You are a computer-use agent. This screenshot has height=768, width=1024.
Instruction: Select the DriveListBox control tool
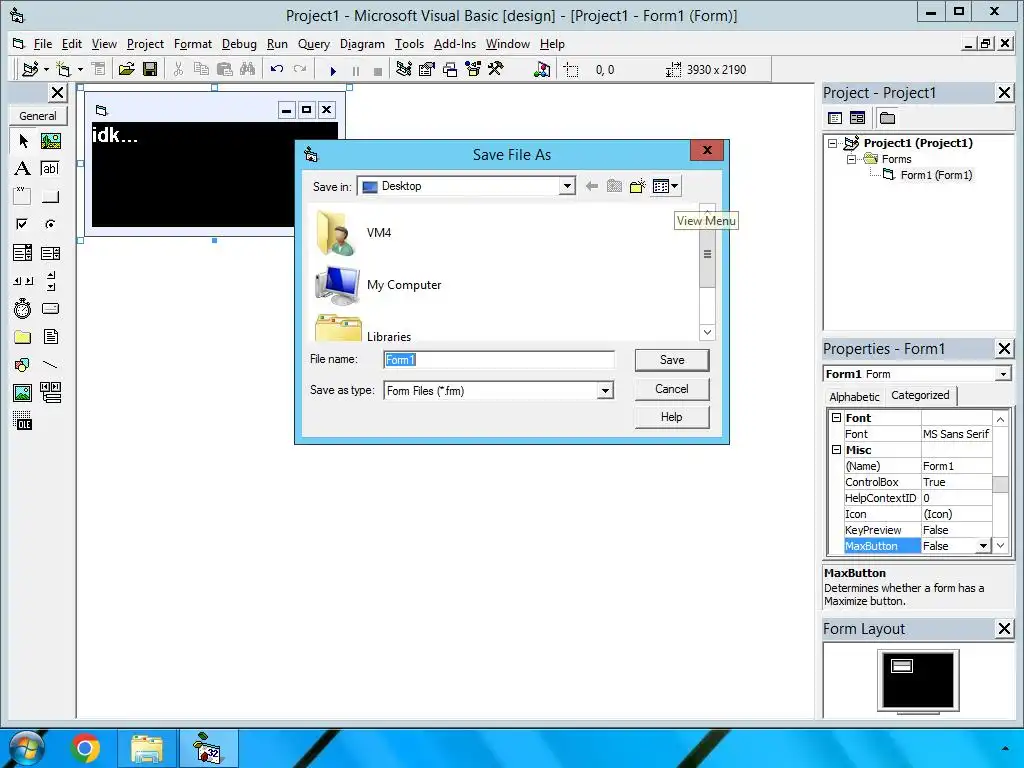click(x=50, y=308)
